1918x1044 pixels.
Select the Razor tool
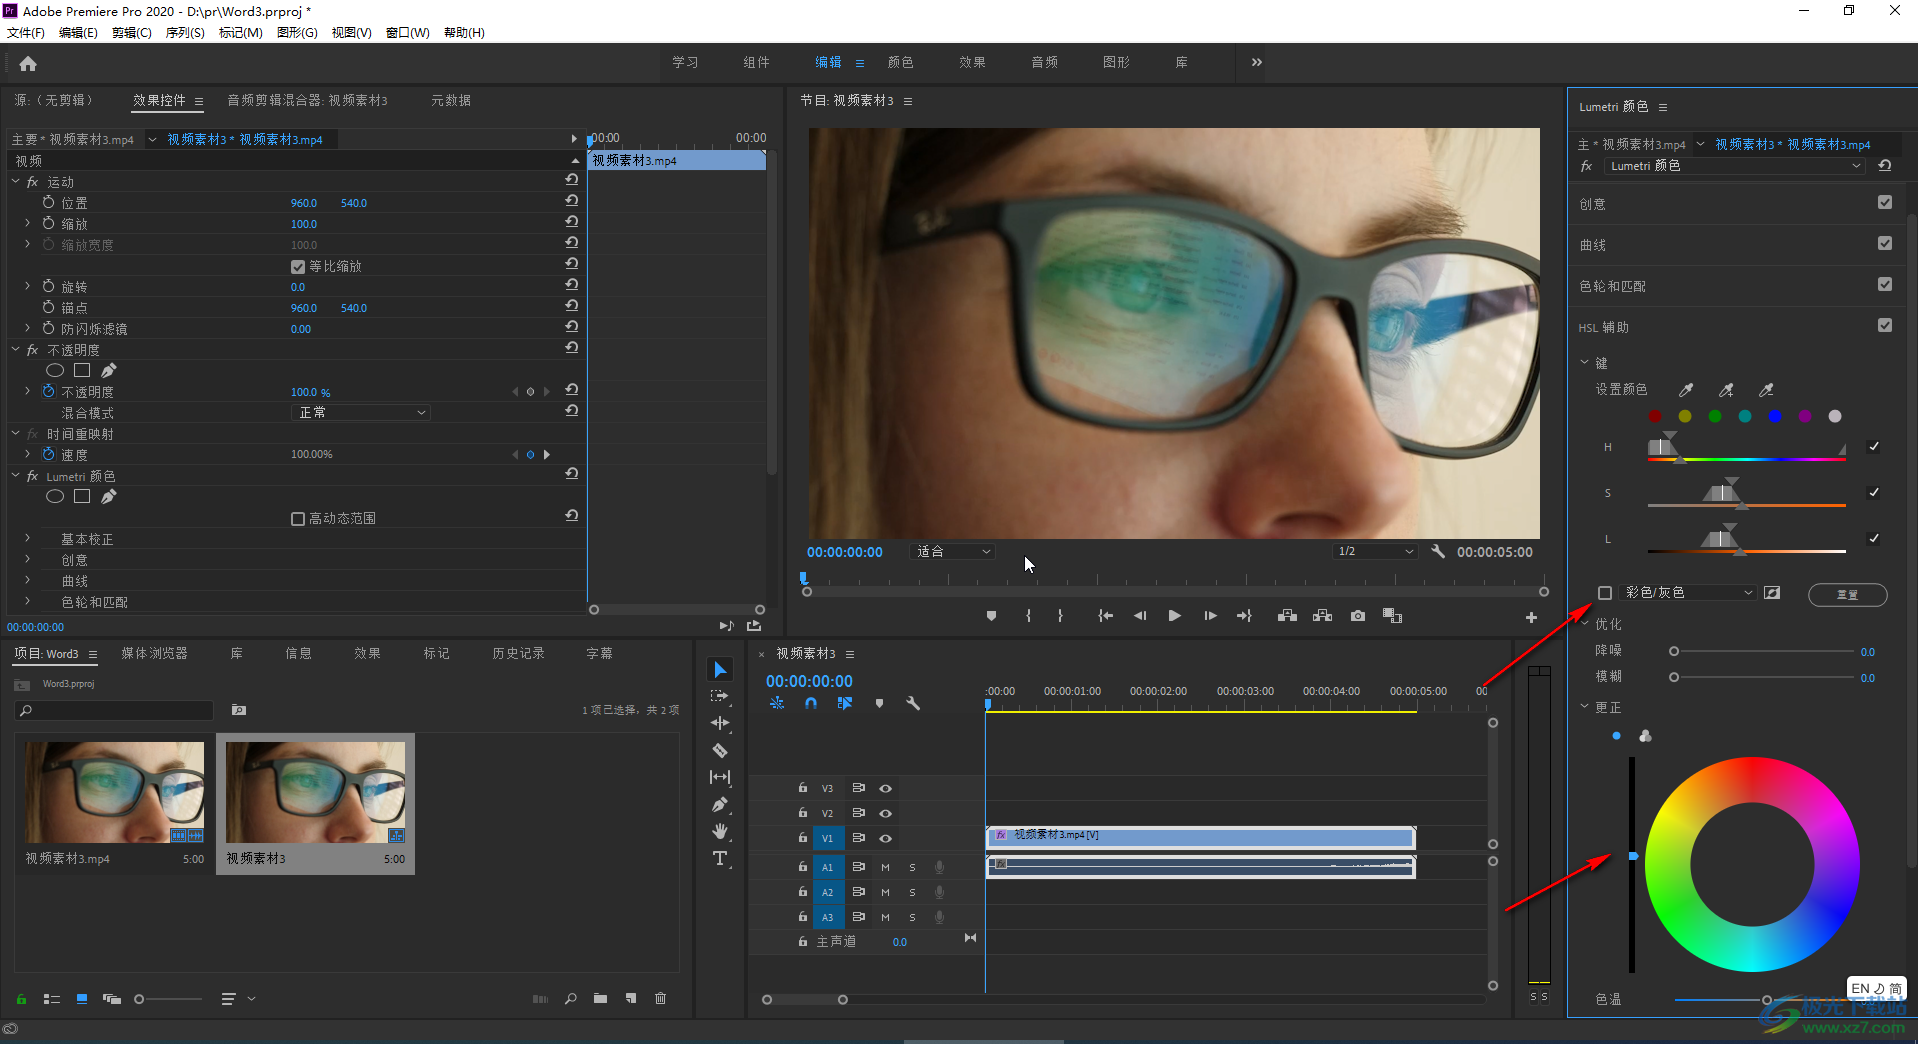[720, 750]
